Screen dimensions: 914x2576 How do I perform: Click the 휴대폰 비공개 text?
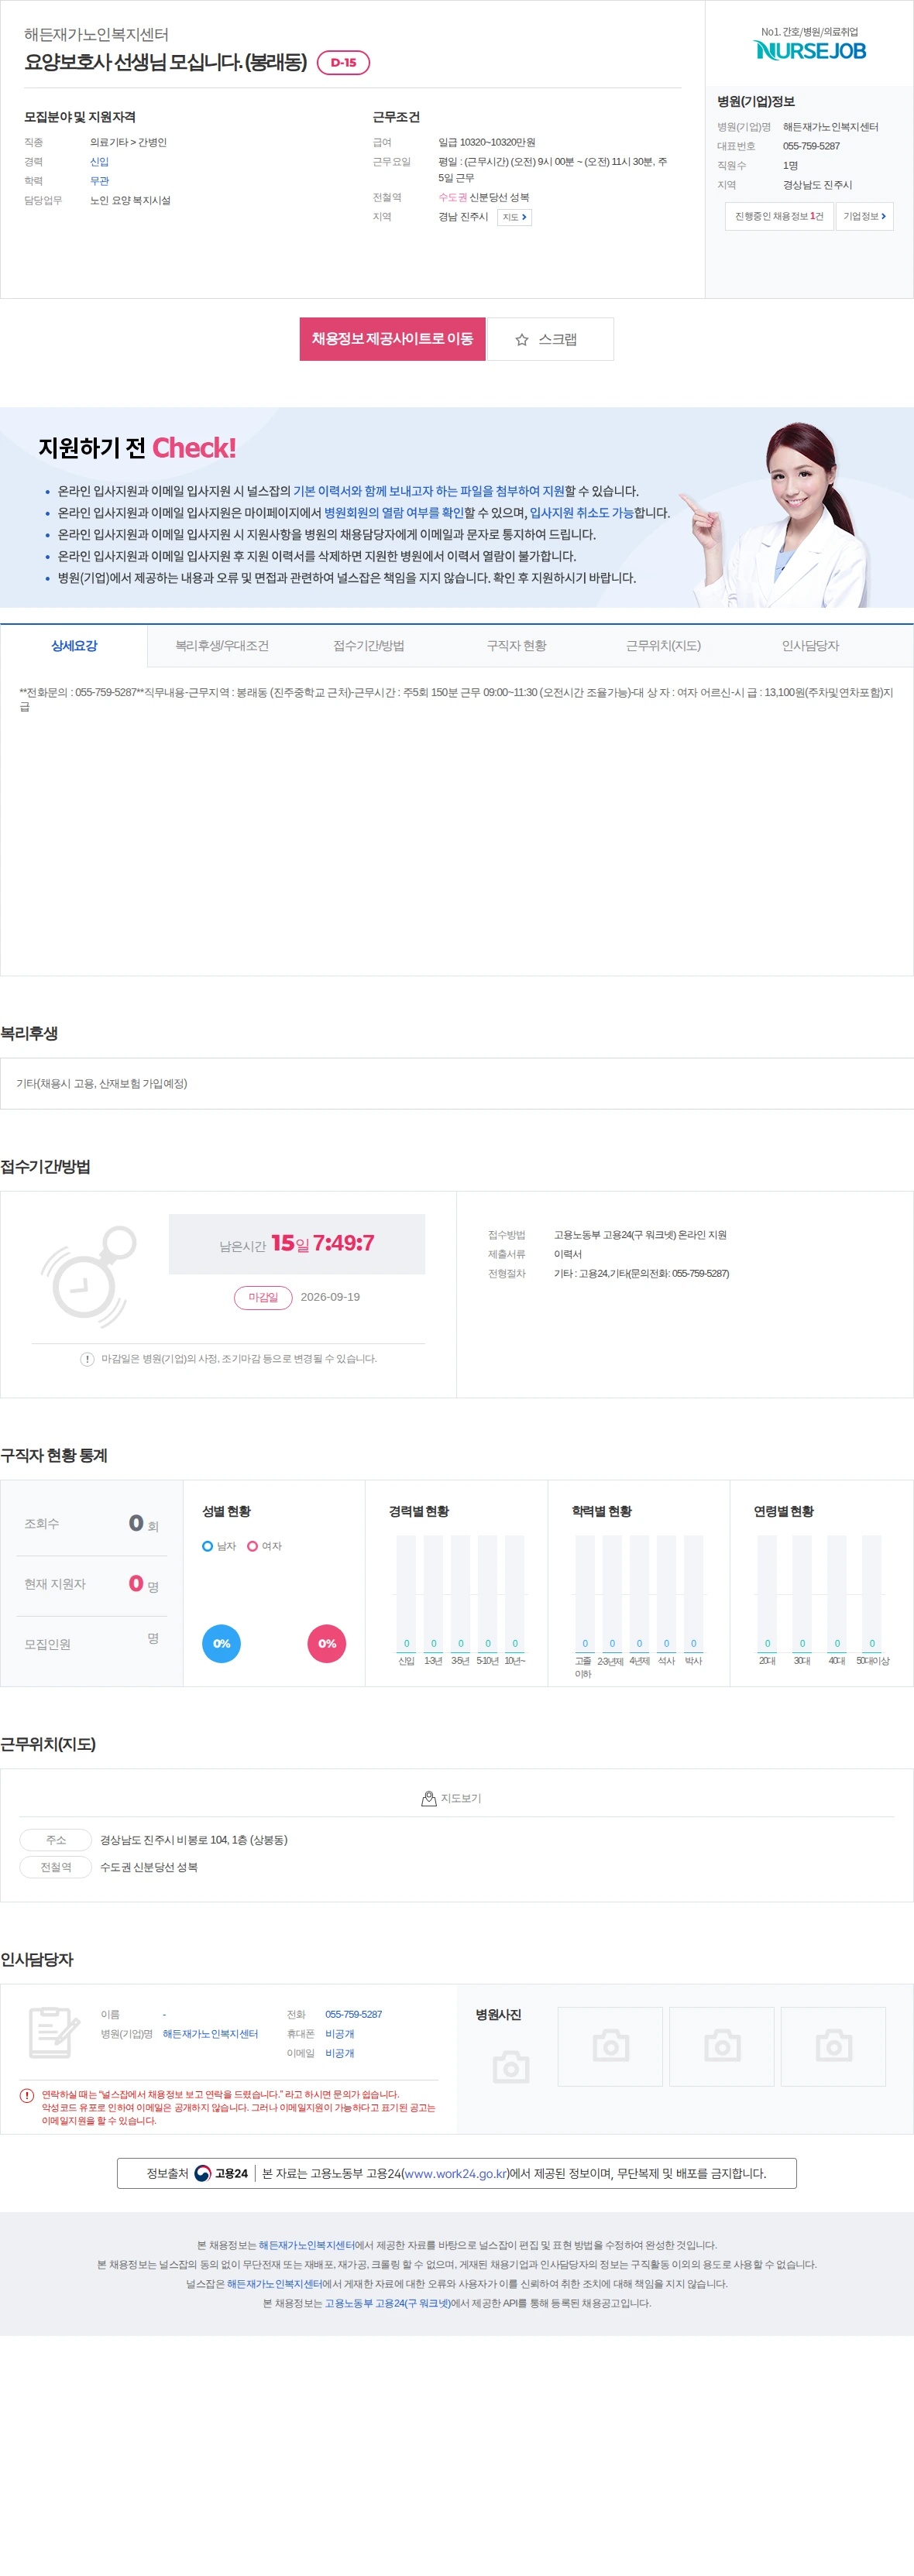[339, 2034]
